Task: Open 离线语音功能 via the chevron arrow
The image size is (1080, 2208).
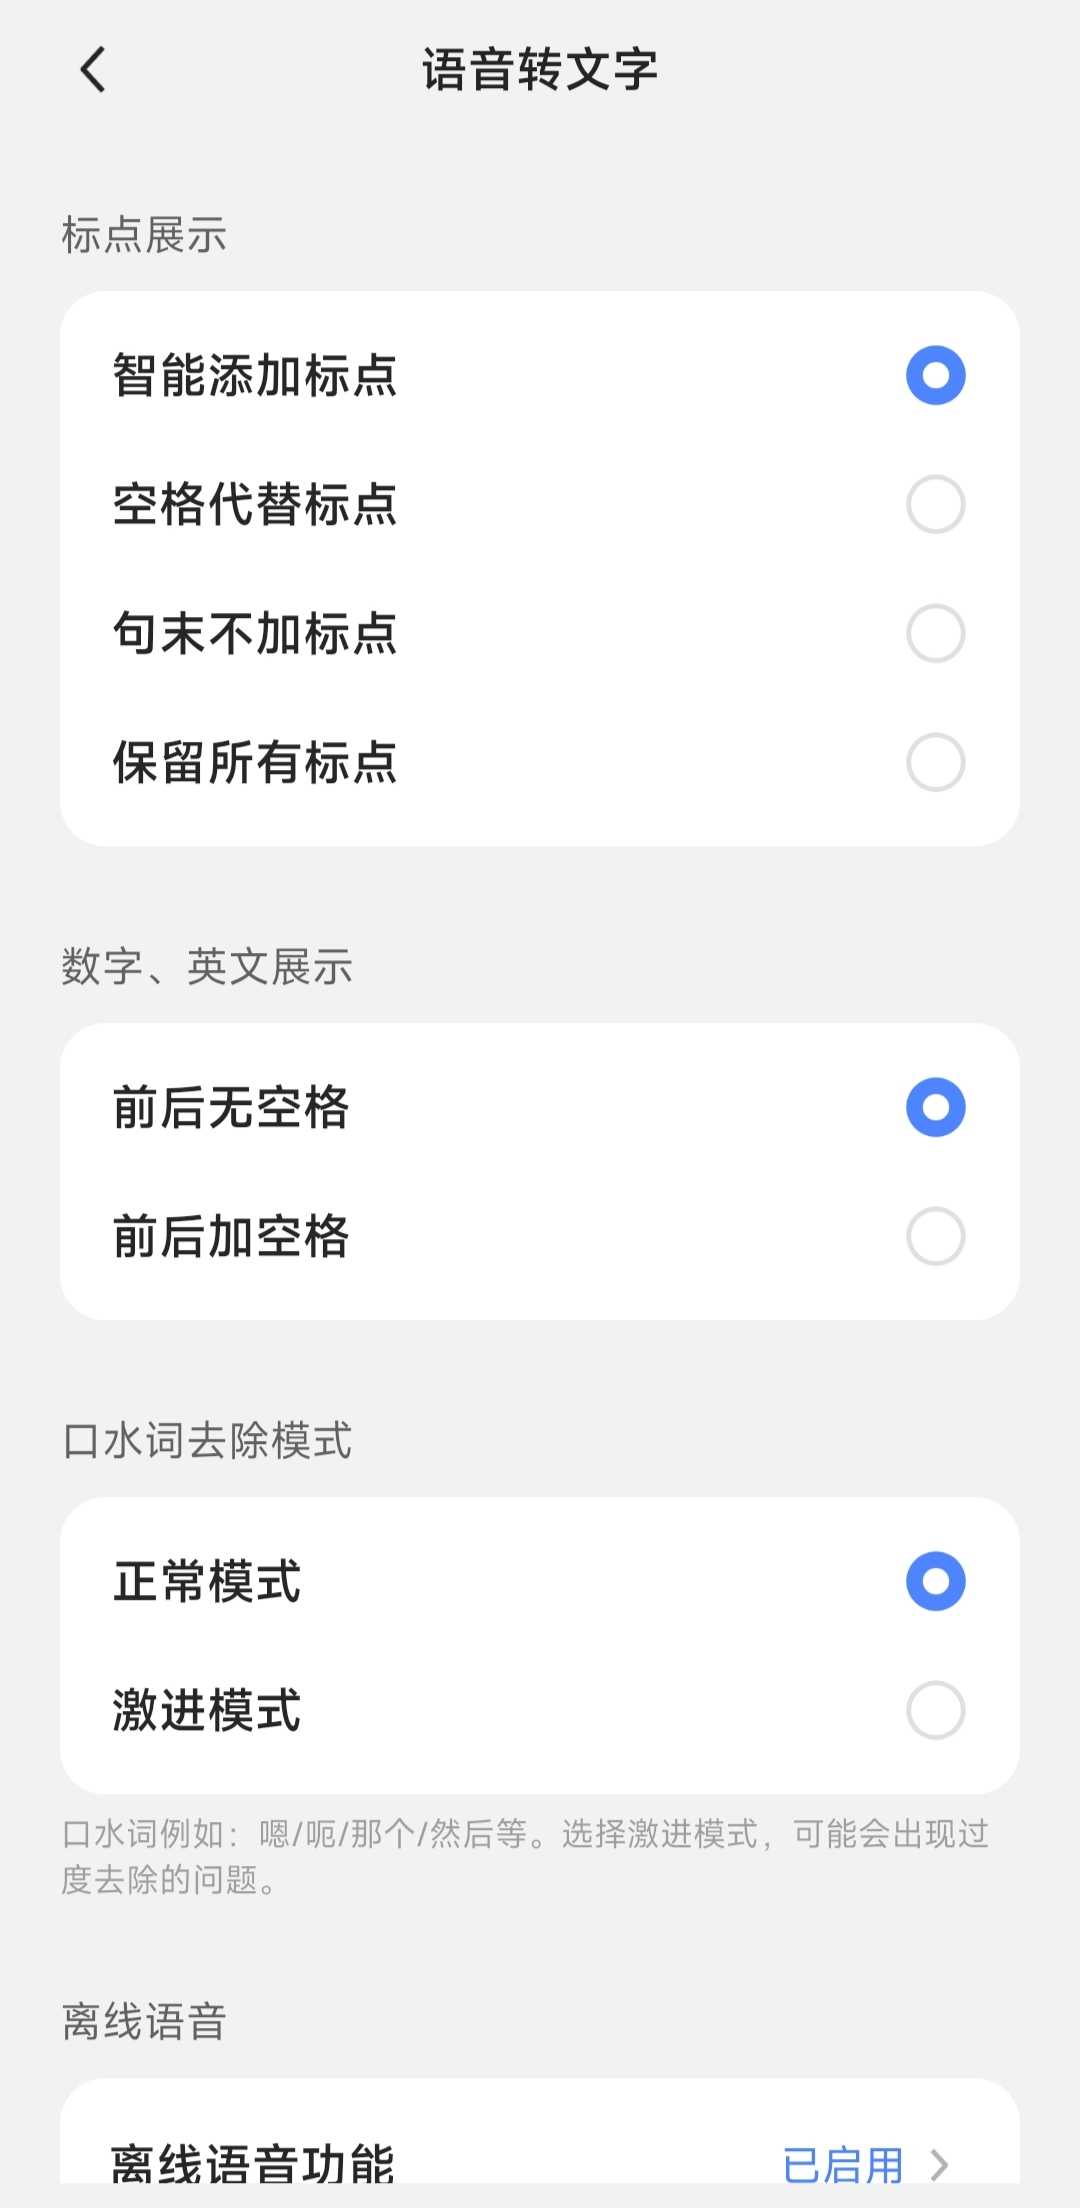Action: pyautogui.click(x=939, y=2165)
